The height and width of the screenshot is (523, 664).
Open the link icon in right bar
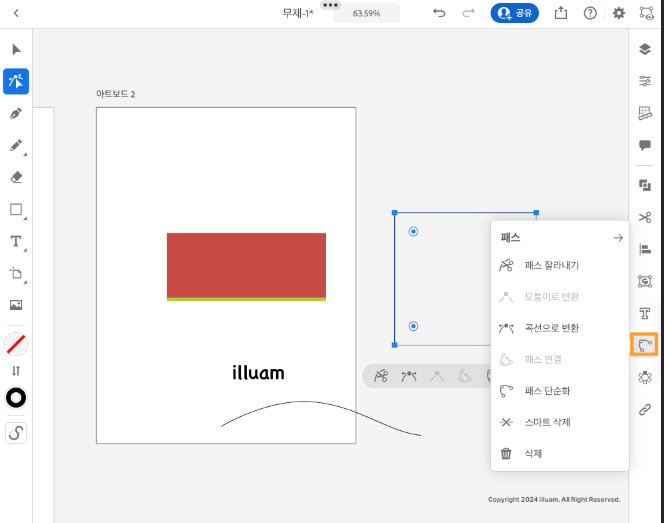point(645,410)
